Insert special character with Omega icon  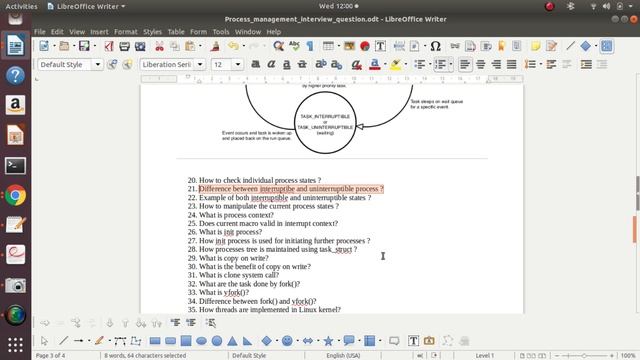pos(436,46)
